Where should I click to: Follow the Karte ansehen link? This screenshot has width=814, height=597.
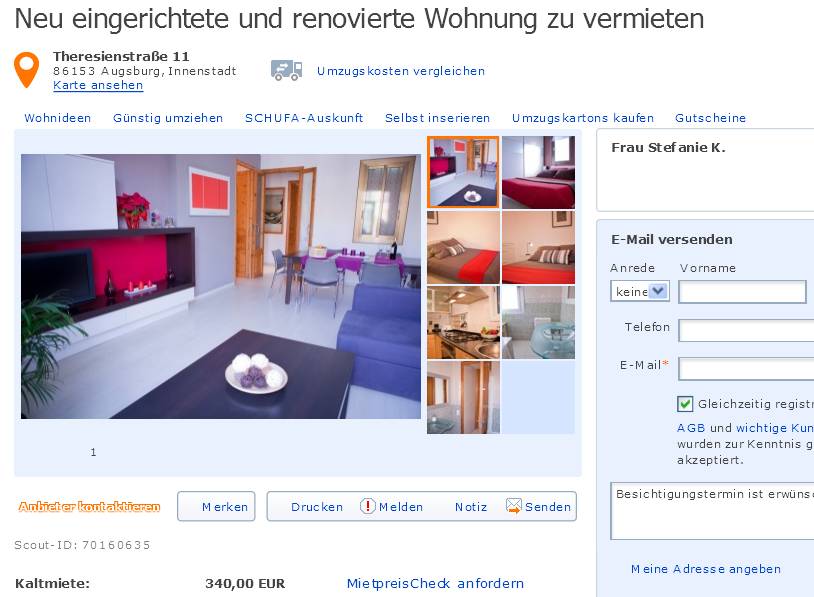click(x=98, y=85)
